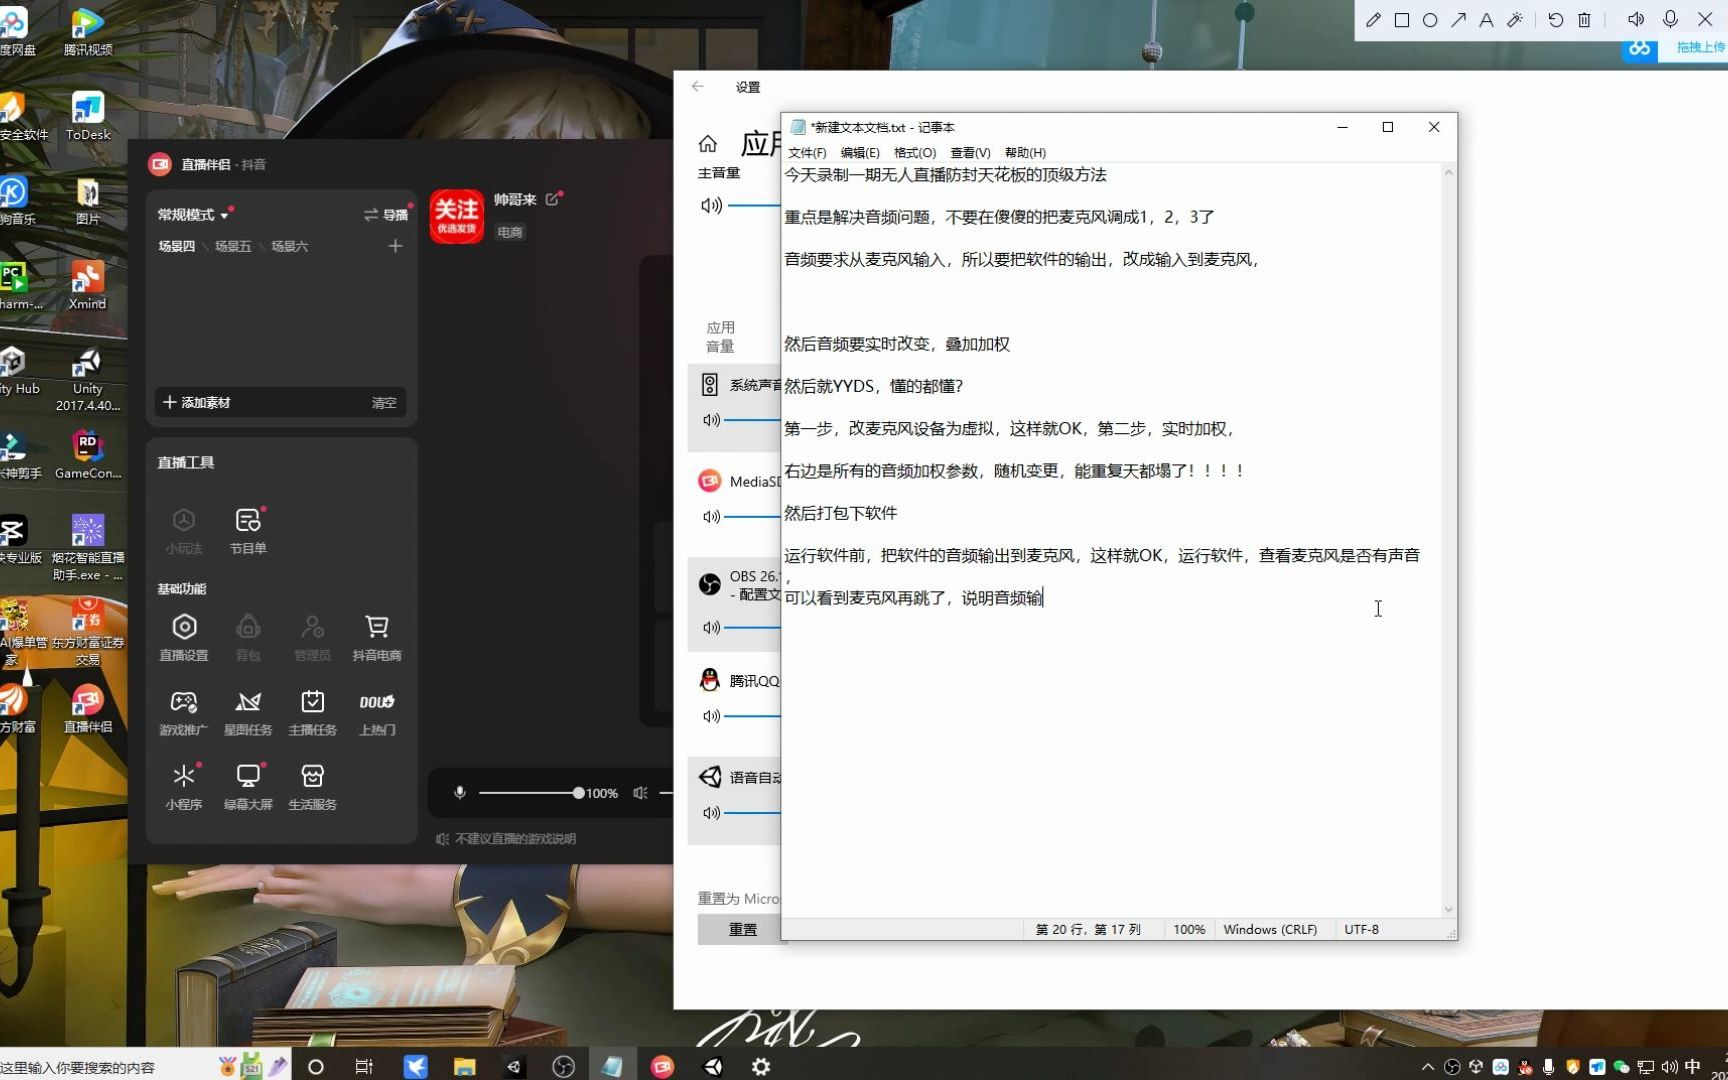The width and height of the screenshot is (1728, 1080).
Task: Open 小玩法 tool
Action: (184, 531)
